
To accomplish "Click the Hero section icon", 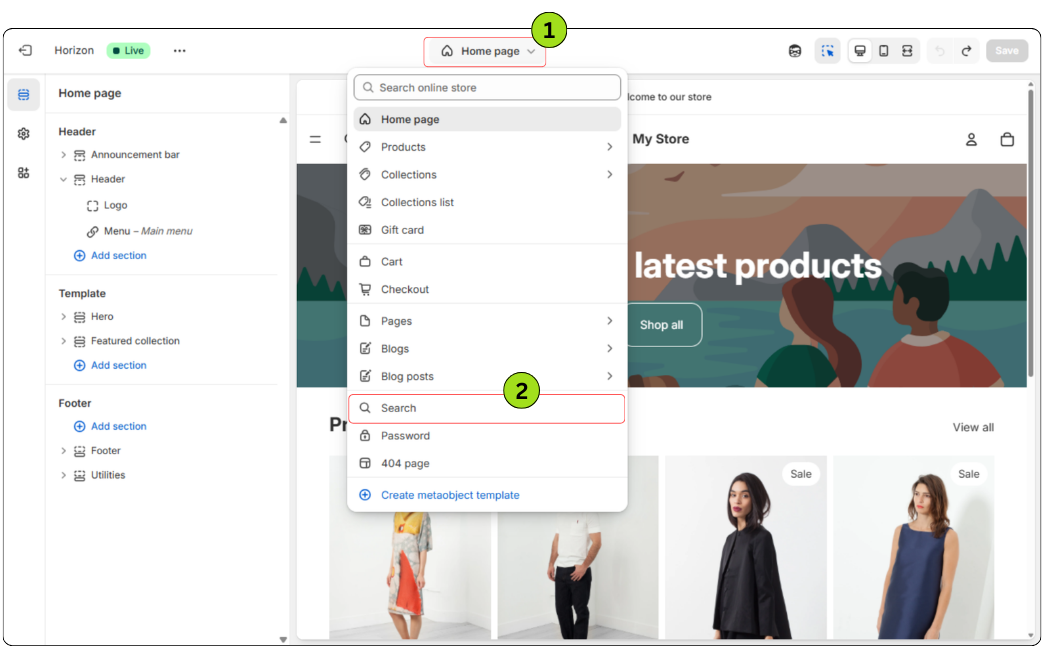I will 80,317.
